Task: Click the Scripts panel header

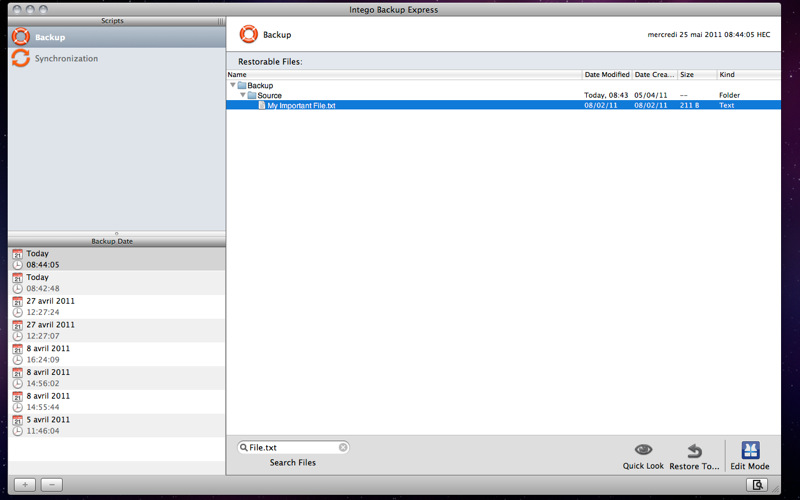Action: click(x=116, y=21)
